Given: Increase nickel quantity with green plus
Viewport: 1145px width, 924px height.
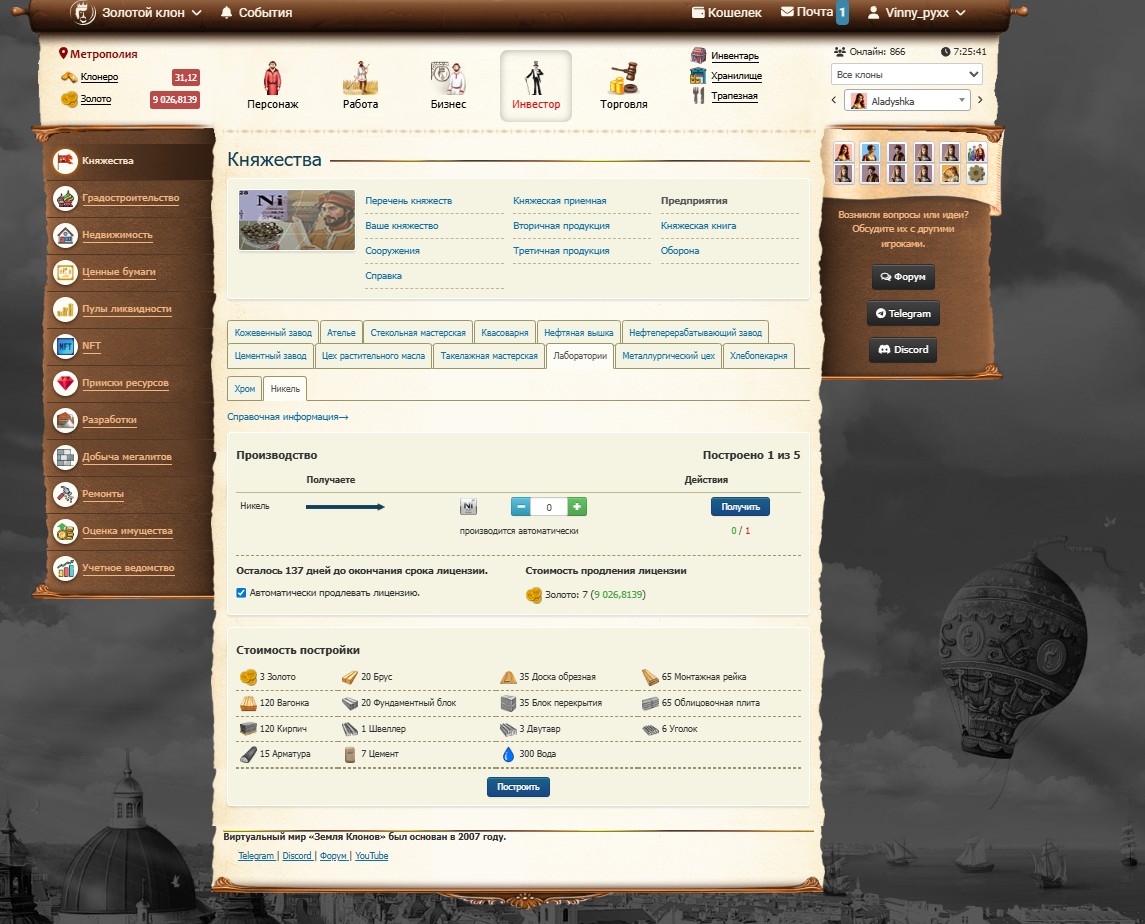Looking at the screenshot, I should pos(577,507).
